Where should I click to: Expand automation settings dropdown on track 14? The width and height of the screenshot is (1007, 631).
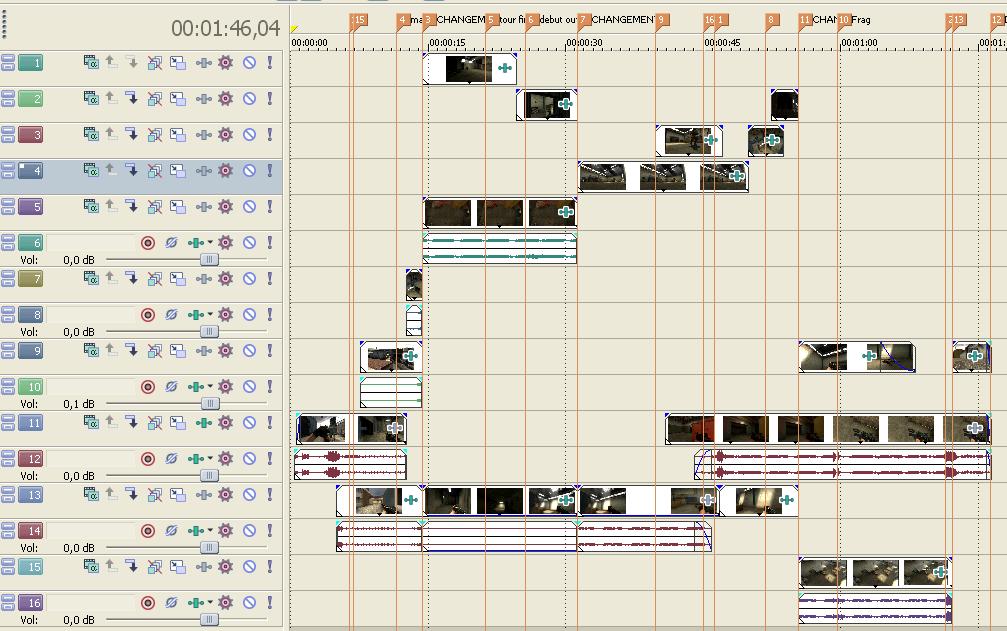(x=210, y=530)
